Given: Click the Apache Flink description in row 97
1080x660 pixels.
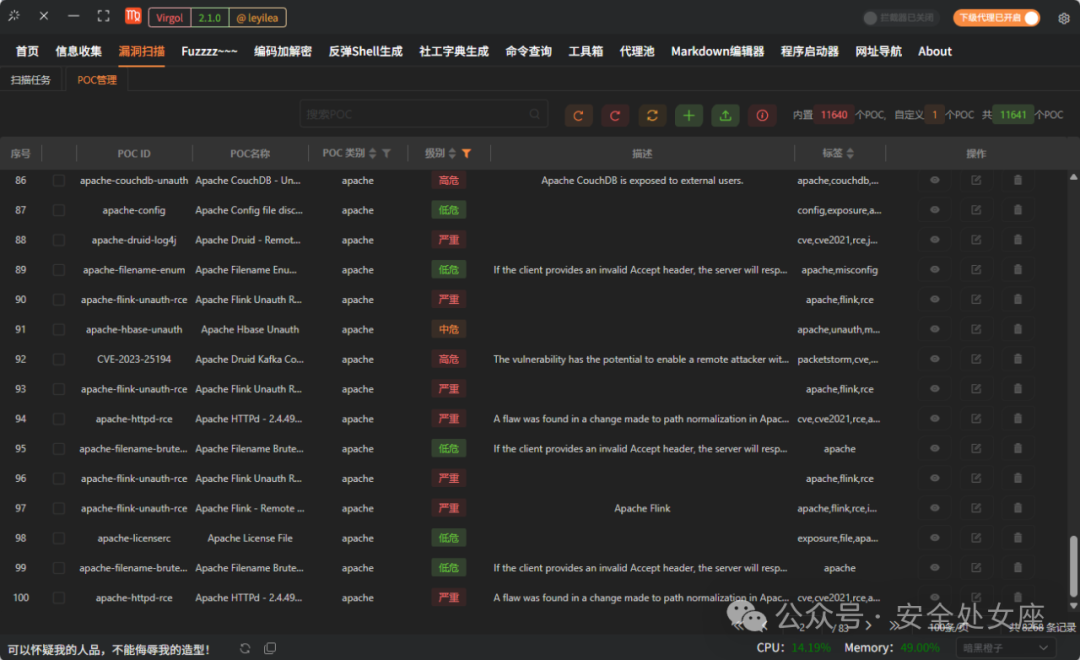Looking at the screenshot, I should tap(642, 508).
